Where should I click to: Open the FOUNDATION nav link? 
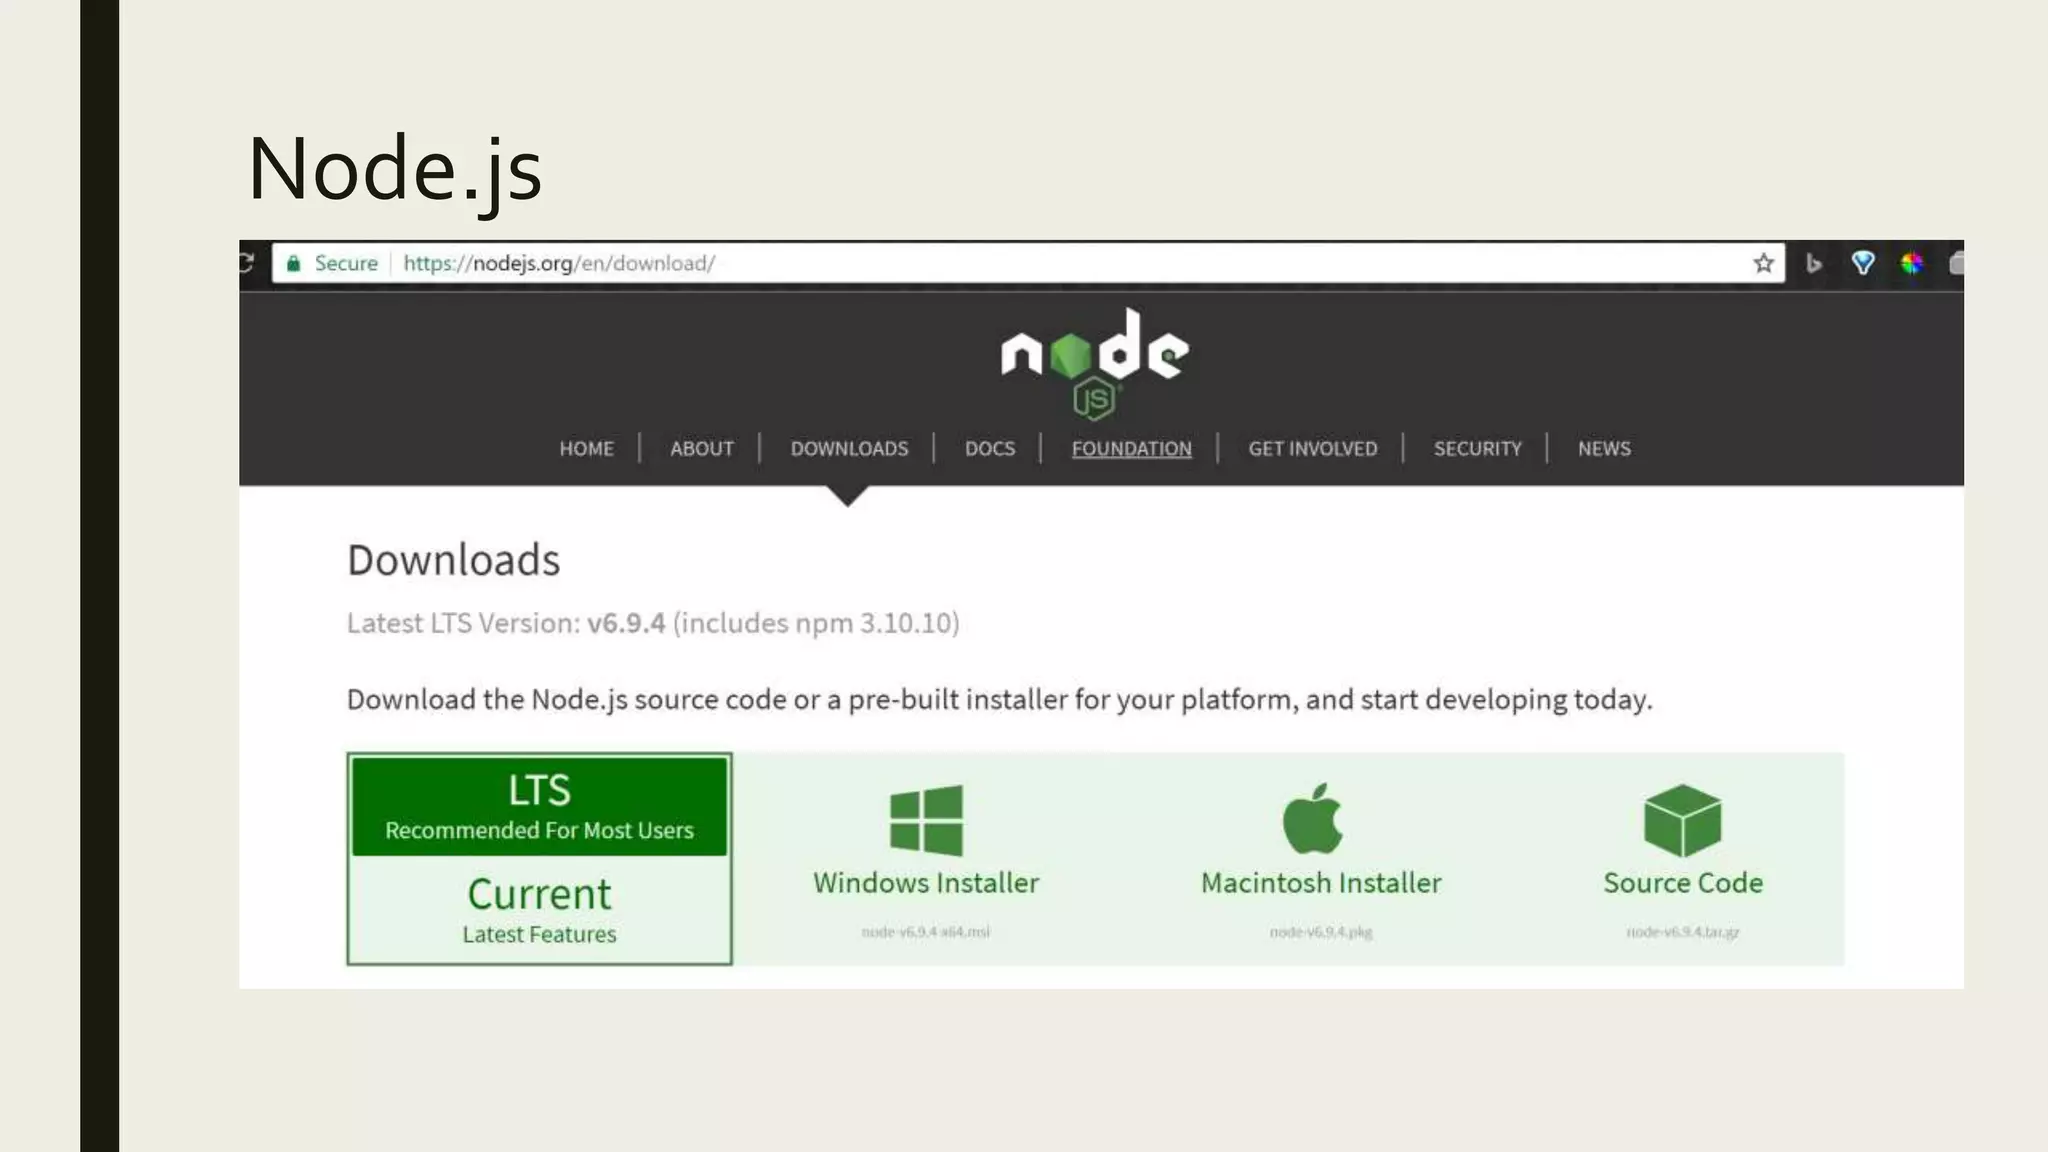[x=1131, y=449]
